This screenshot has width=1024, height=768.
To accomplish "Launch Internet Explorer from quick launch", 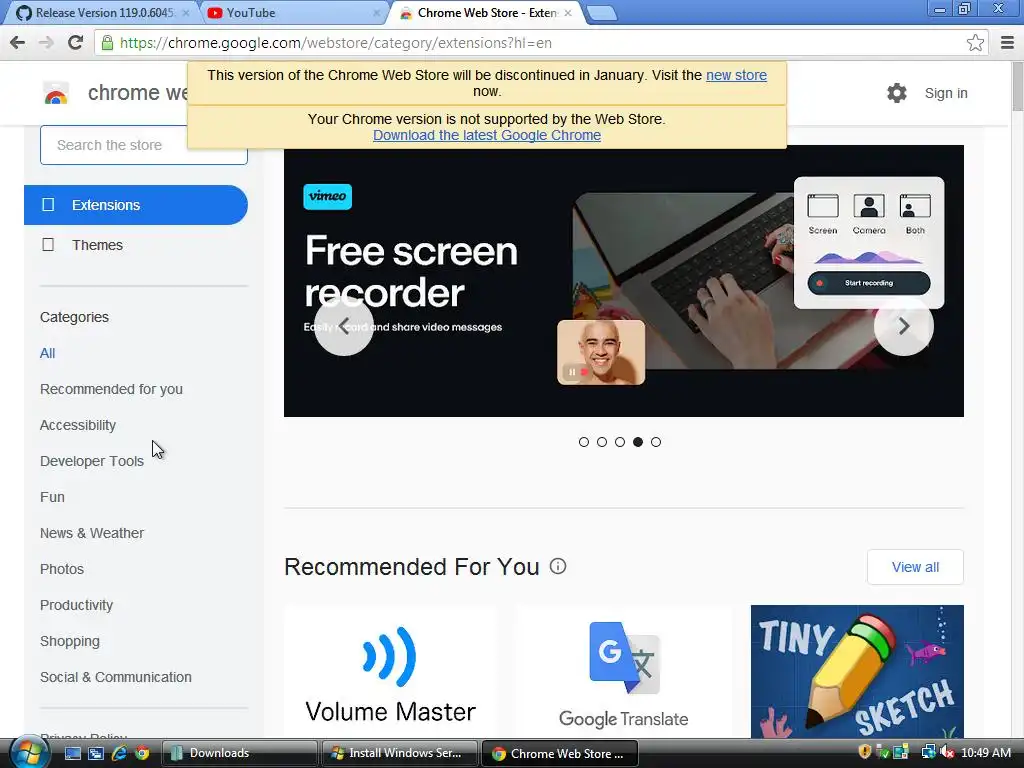I will (119, 753).
